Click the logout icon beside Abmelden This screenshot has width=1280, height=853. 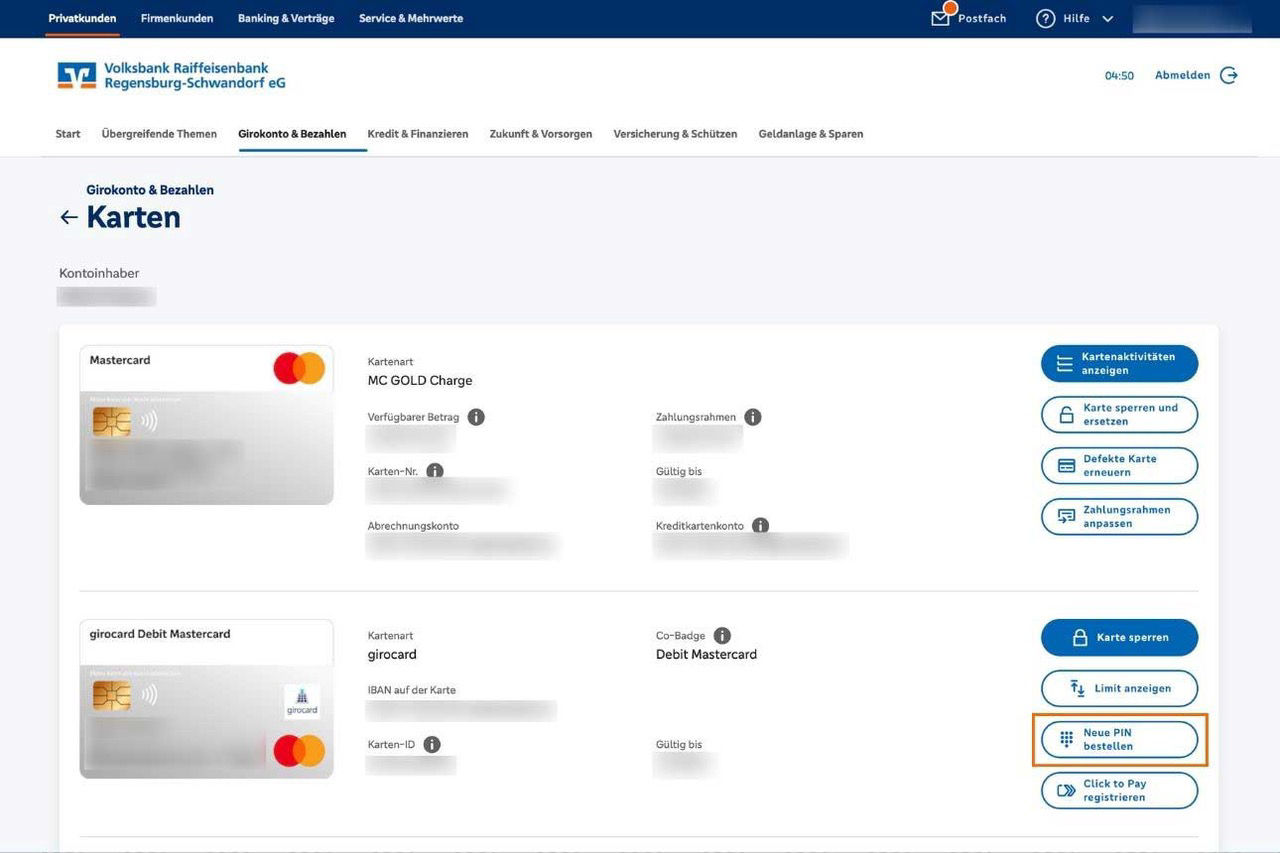click(x=1229, y=74)
